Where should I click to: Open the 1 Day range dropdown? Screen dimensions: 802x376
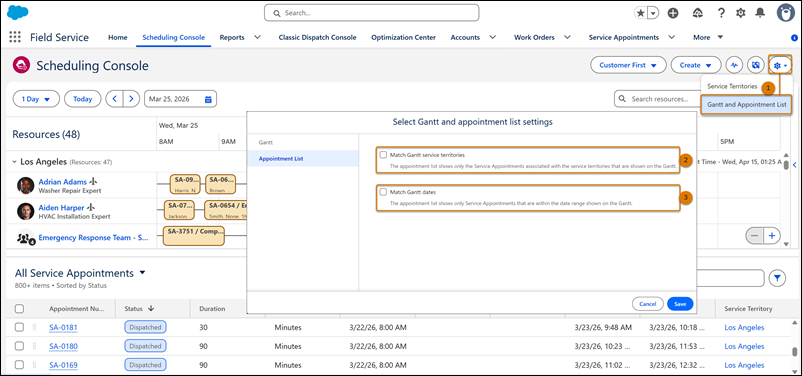point(36,99)
